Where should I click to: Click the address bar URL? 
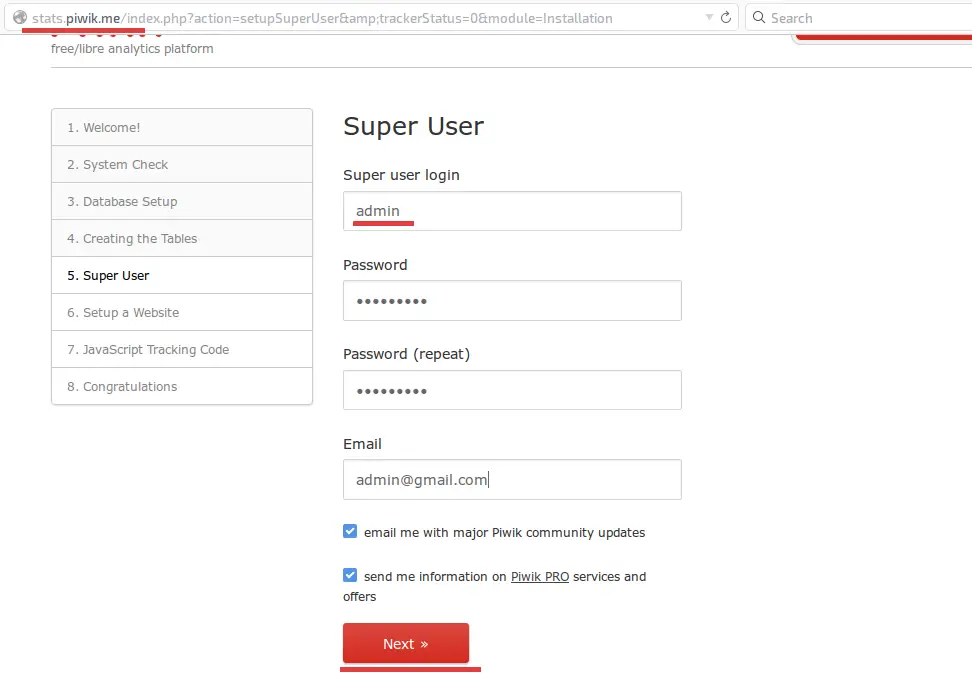[x=322, y=19]
